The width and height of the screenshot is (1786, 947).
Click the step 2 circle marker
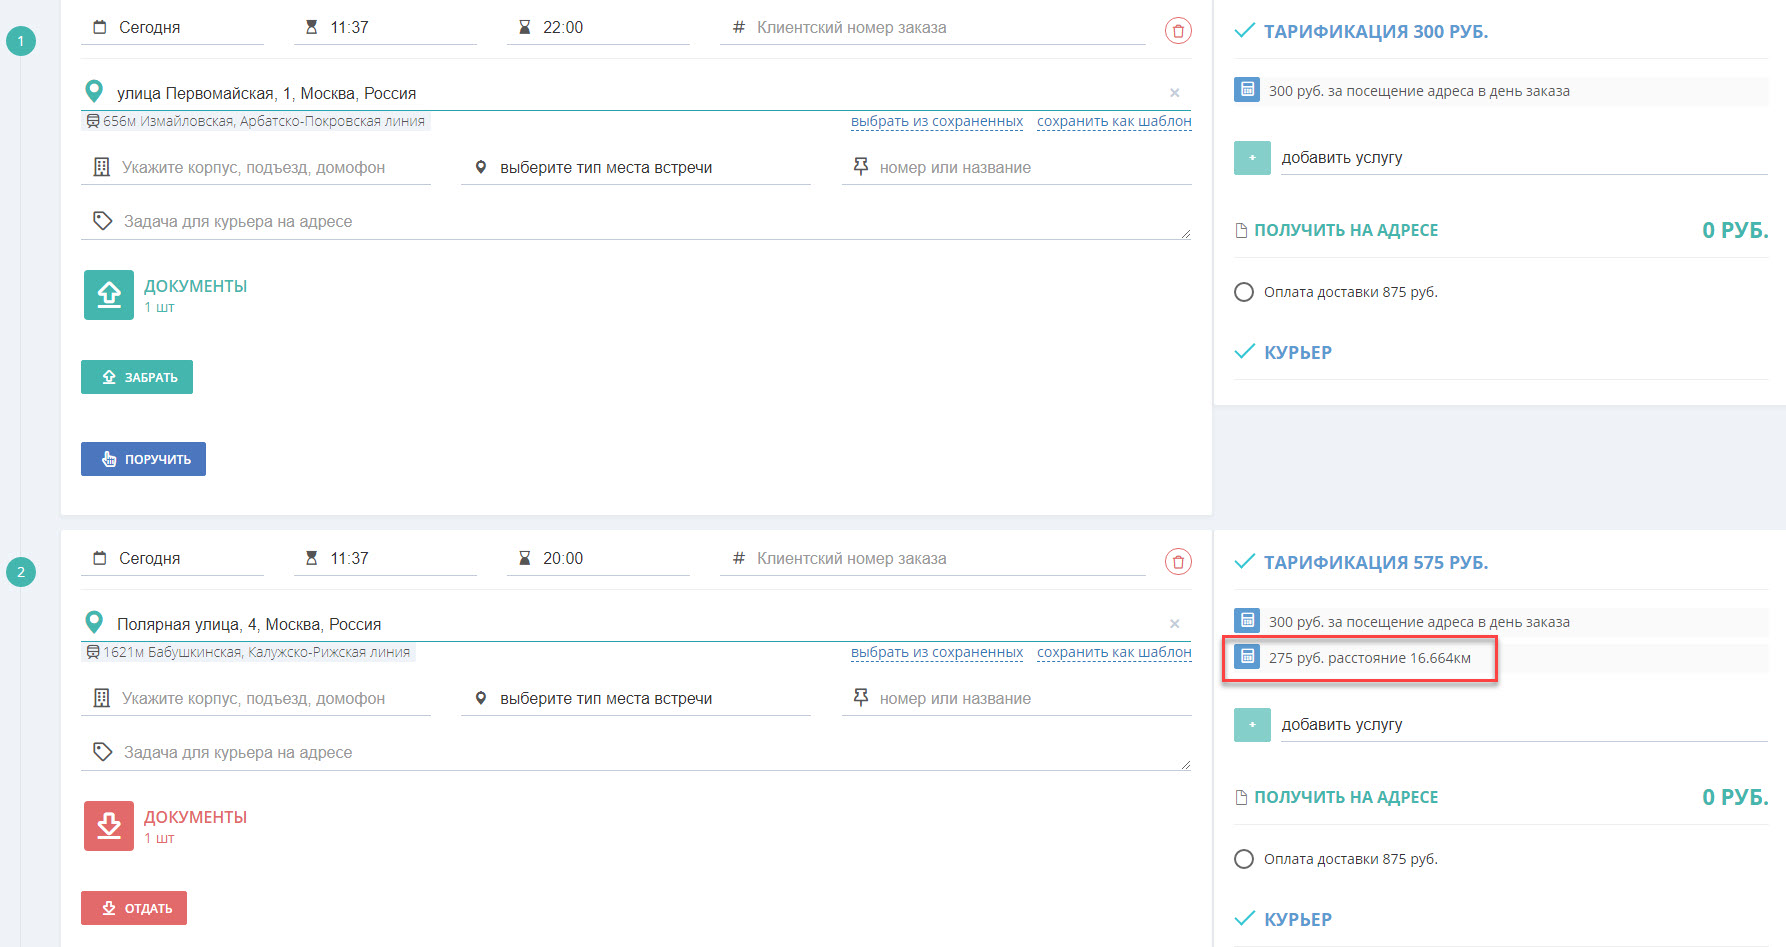(x=21, y=572)
